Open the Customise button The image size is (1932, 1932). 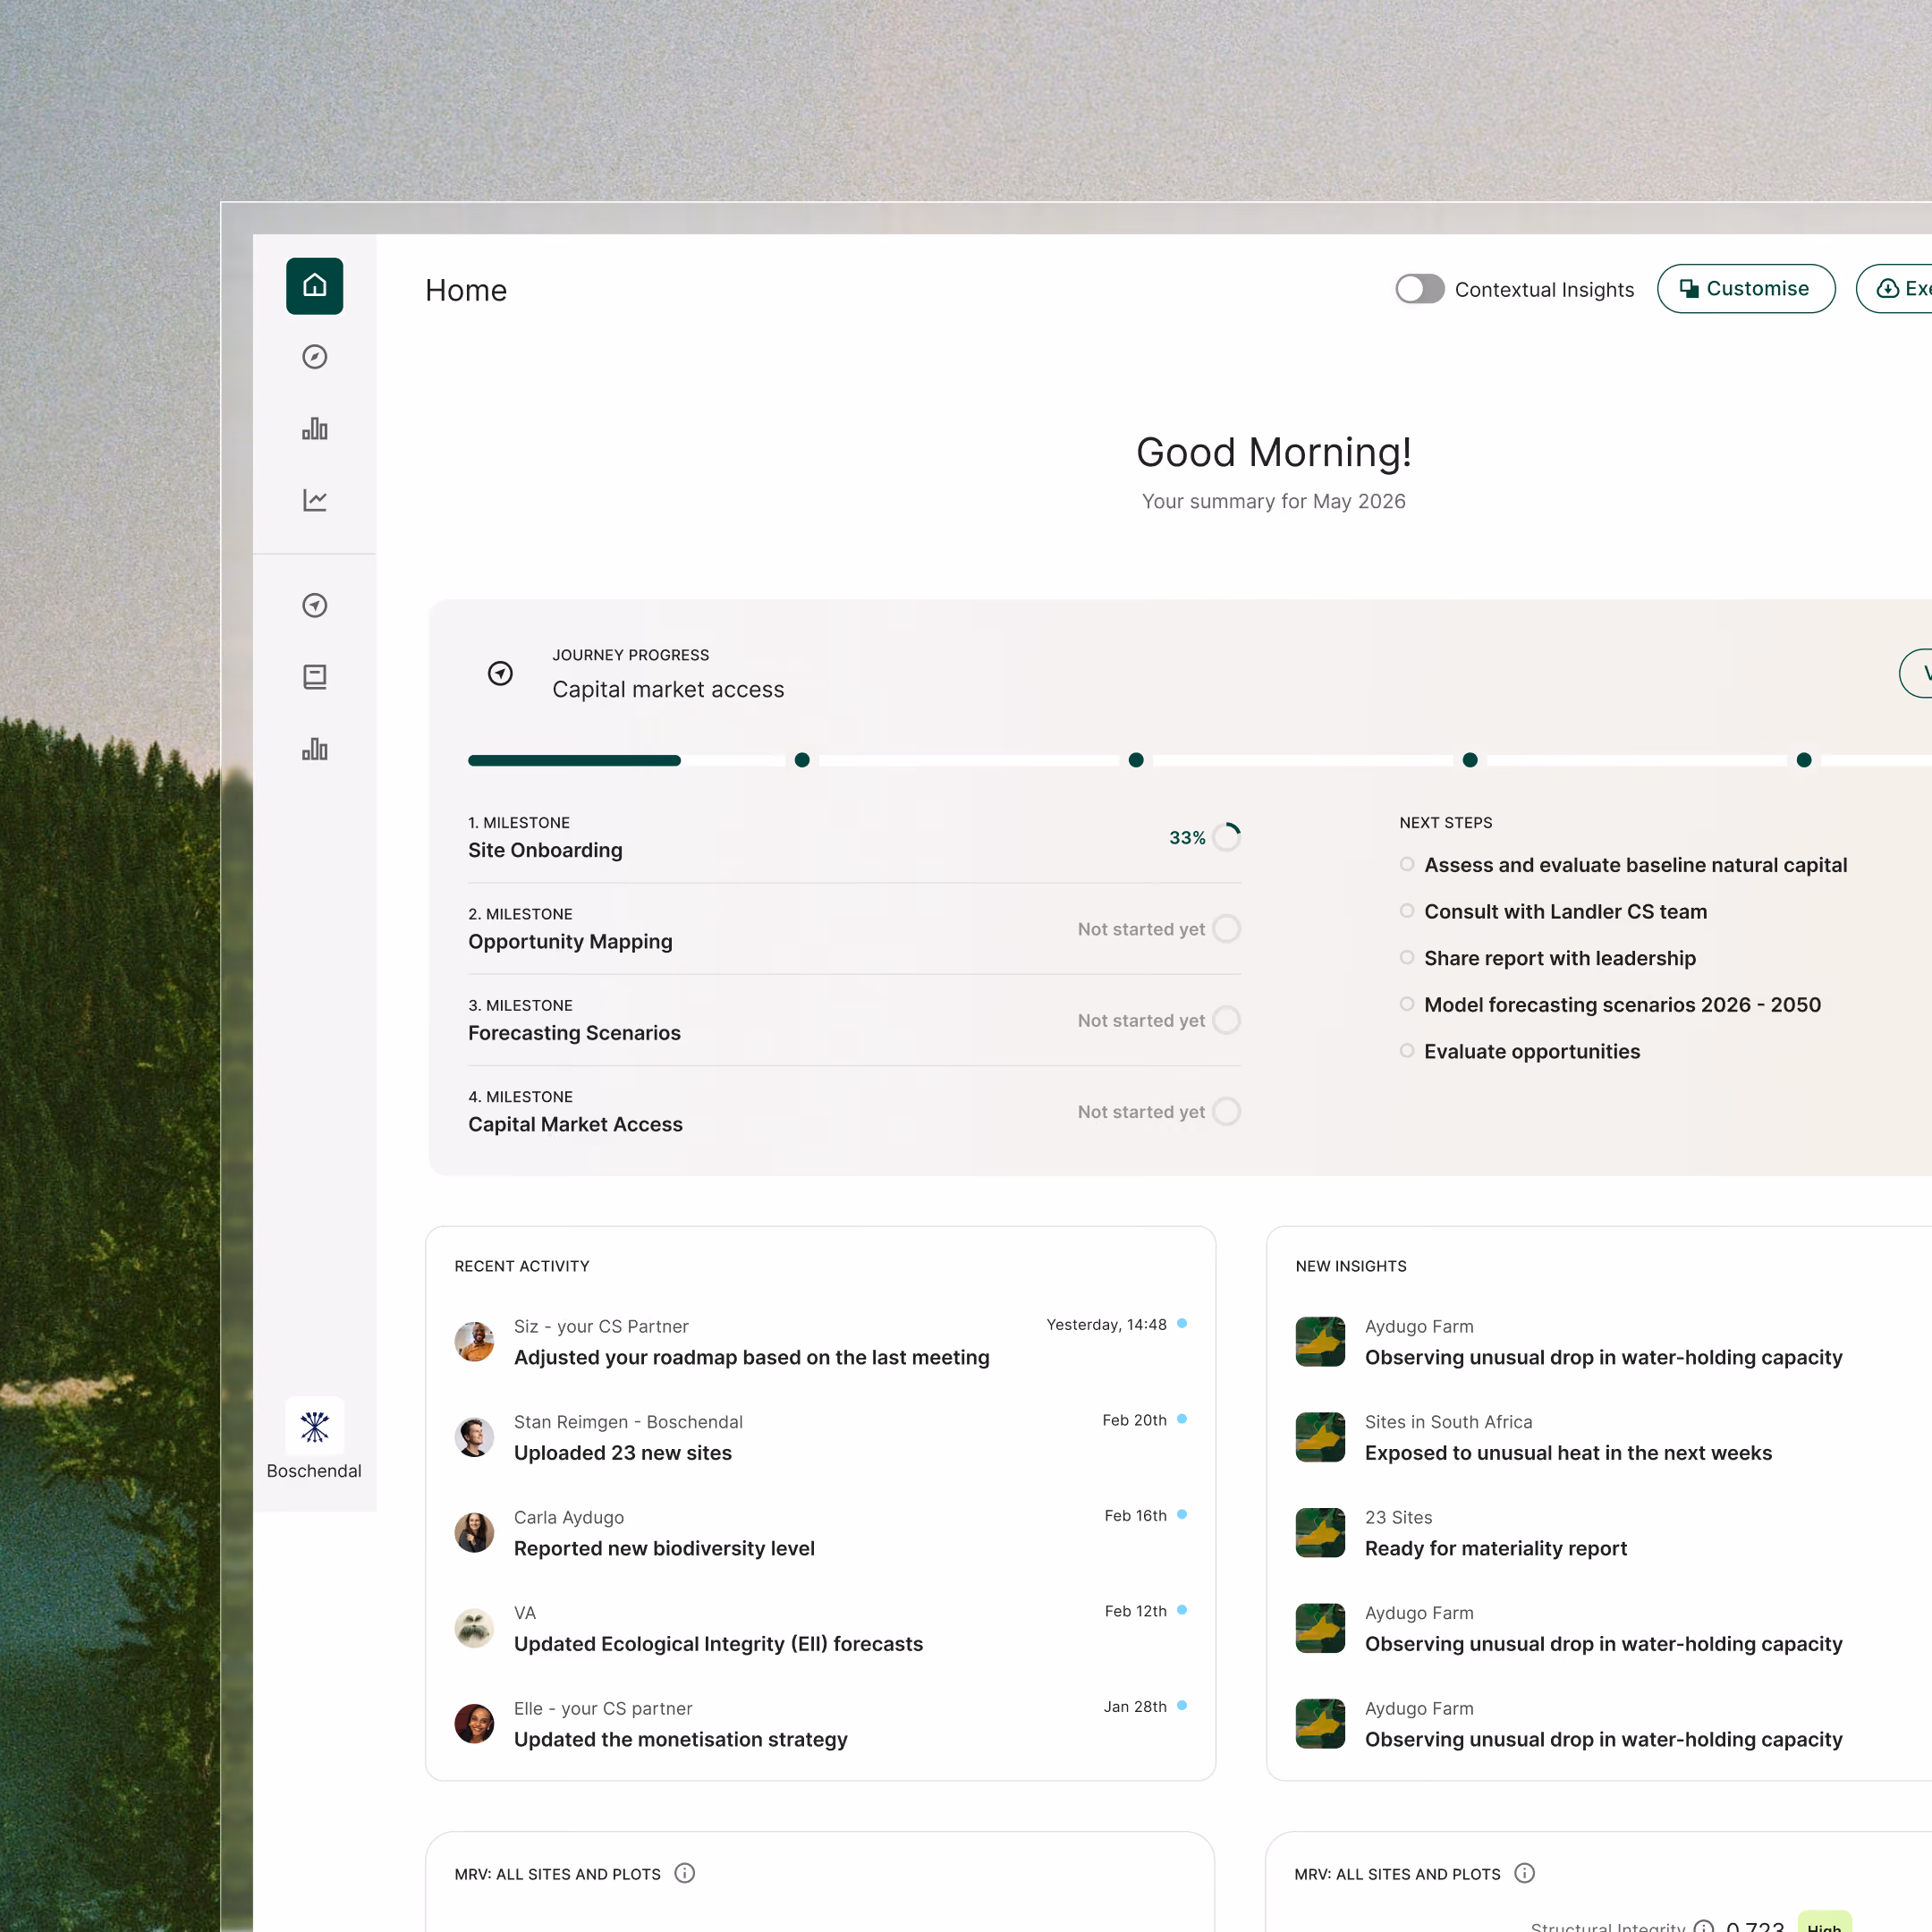coord(1746,289)
